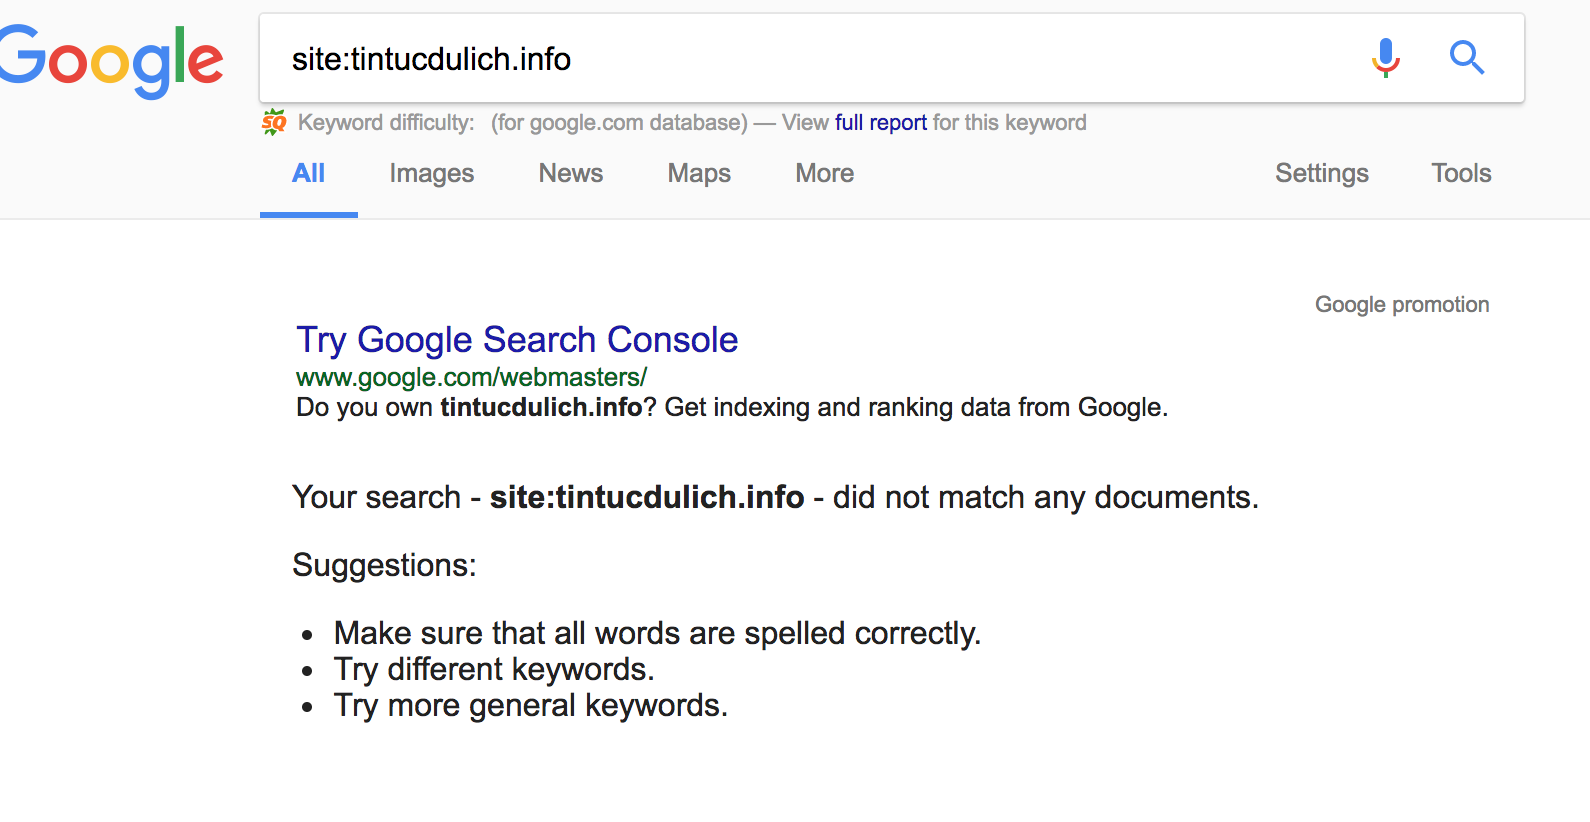Click the 'Do you own tintucdulich.info?' description
The width and height of the screenshot is (1590, 822).
pos(732,407)
